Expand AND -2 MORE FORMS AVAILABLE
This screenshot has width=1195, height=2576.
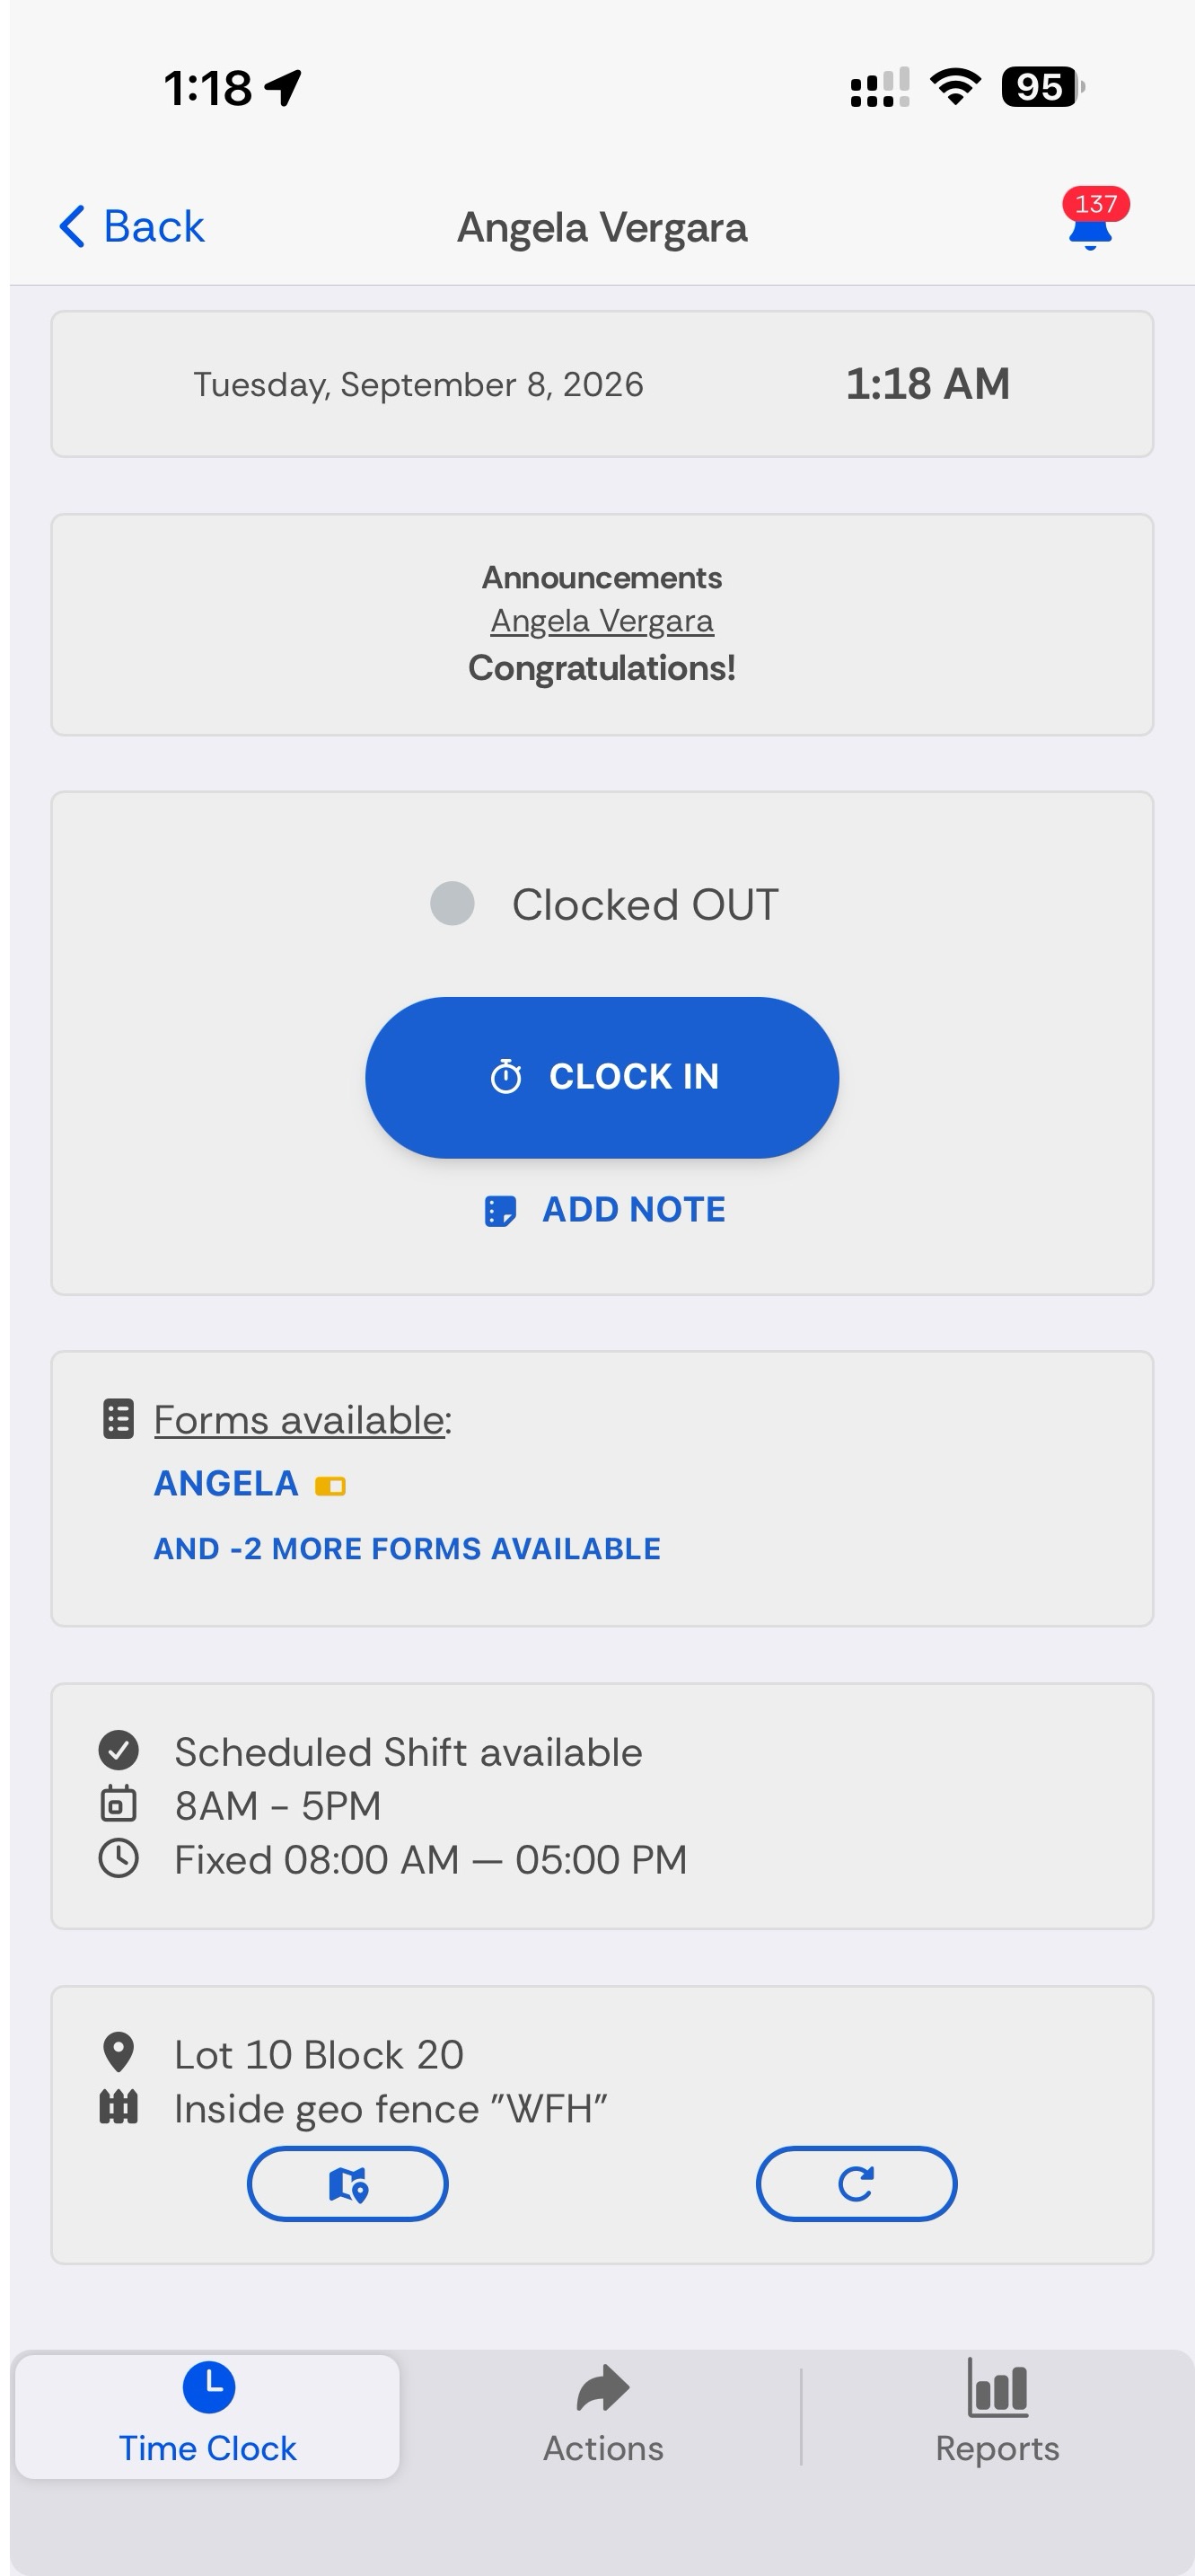click(x=407, y=1549)
